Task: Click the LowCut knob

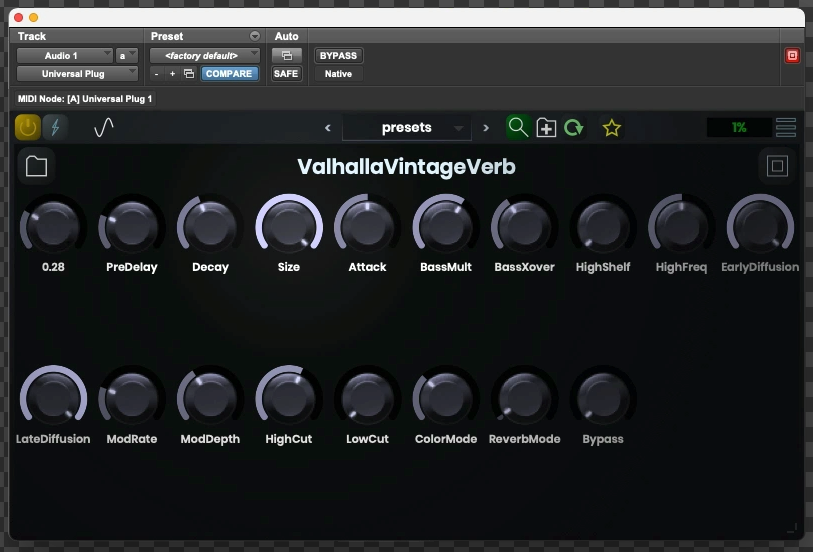Action: 367,399
